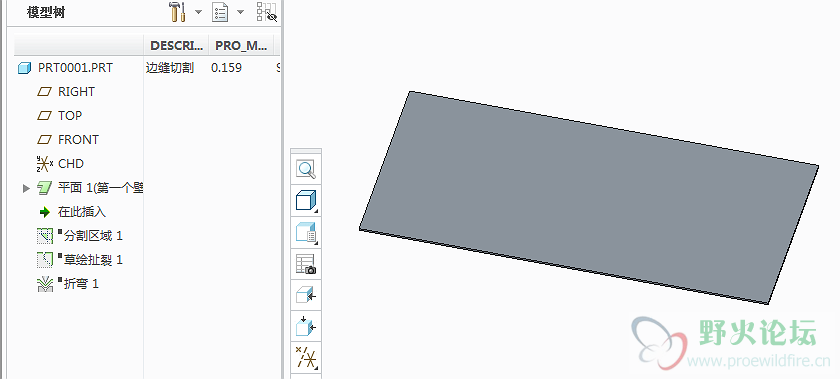Screen dimensions: 840x379
Task: Expand the 平面 1 first wall feature
Action: point(26,188)
